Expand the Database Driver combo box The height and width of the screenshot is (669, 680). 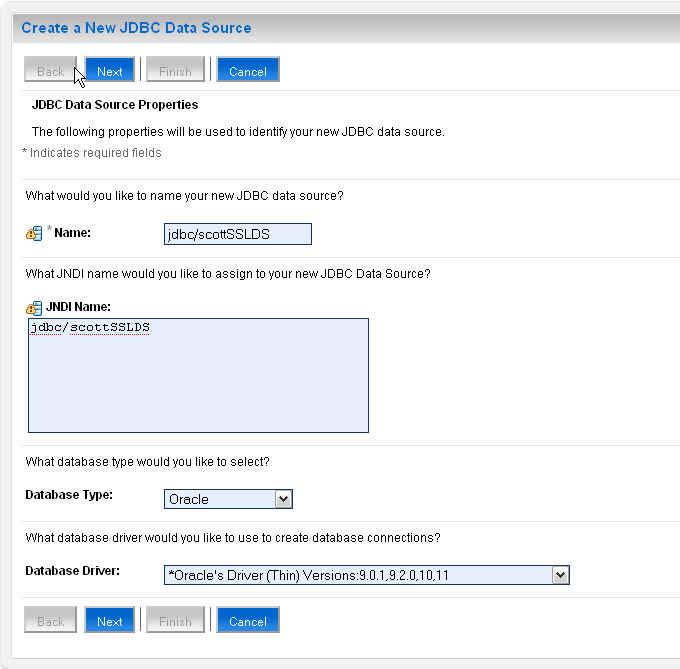coord(366,575)
